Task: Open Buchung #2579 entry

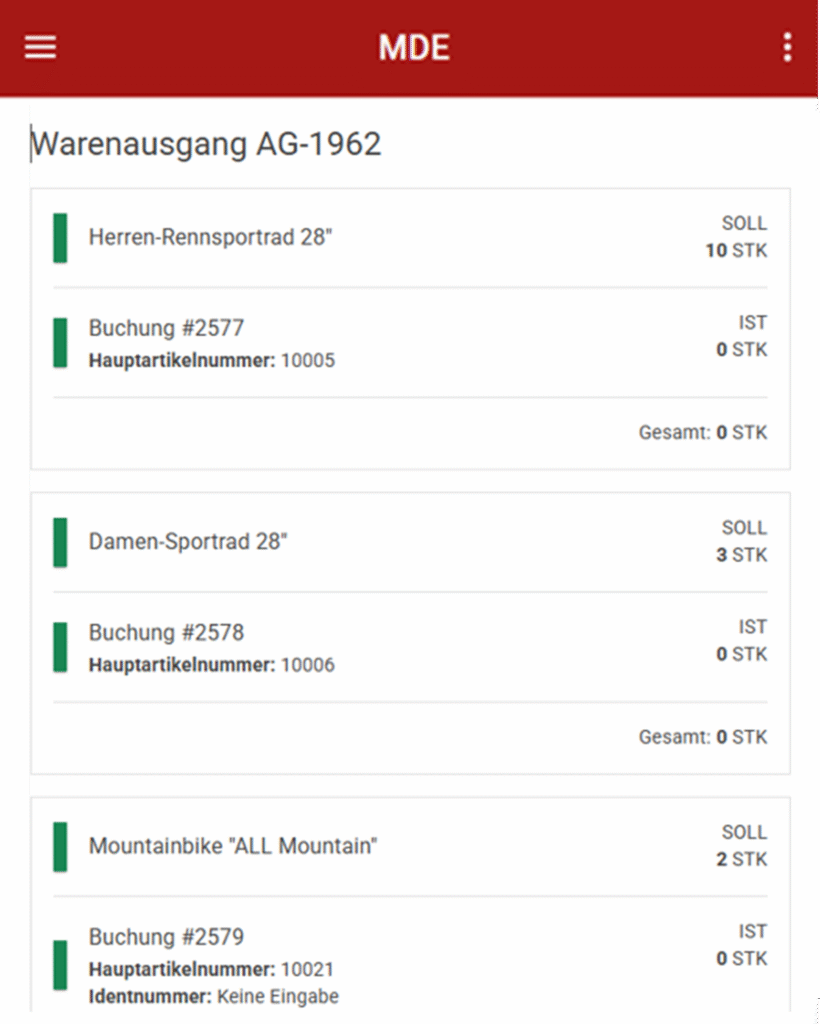Action: pos(166,937)
